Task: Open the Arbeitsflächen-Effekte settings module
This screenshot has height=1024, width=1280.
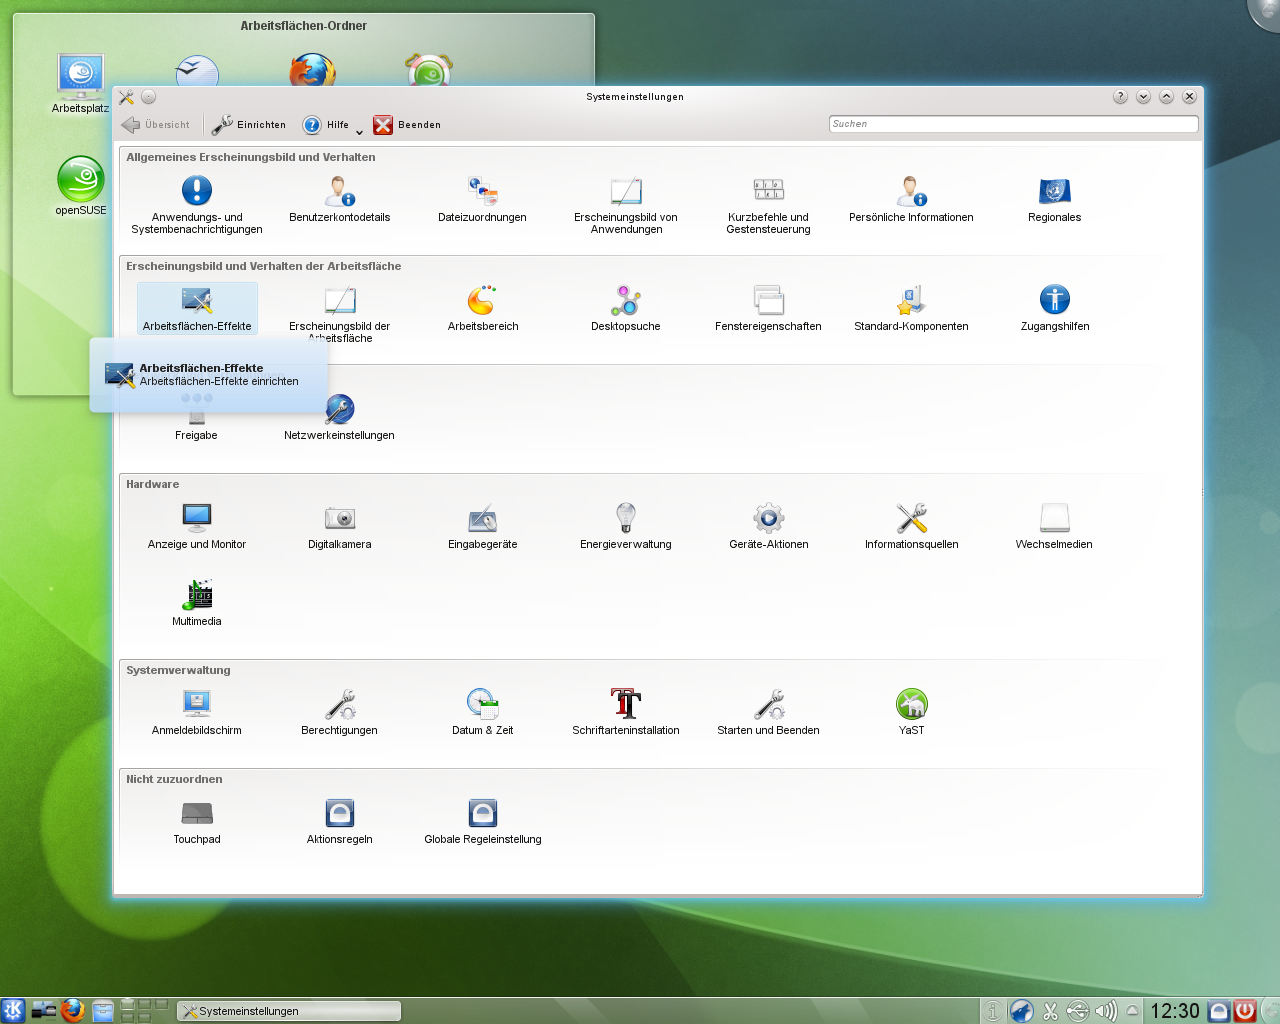Action: coord(197,300)
